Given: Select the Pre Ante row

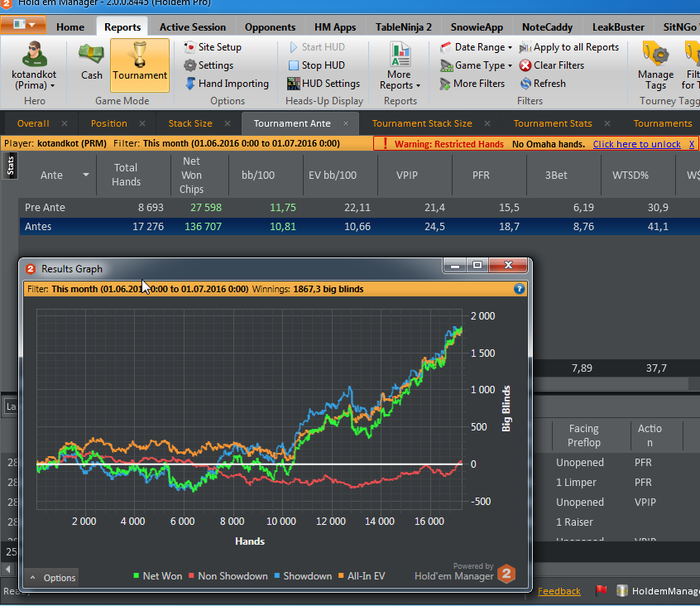Looking at the screenshot, I should 359,208.
